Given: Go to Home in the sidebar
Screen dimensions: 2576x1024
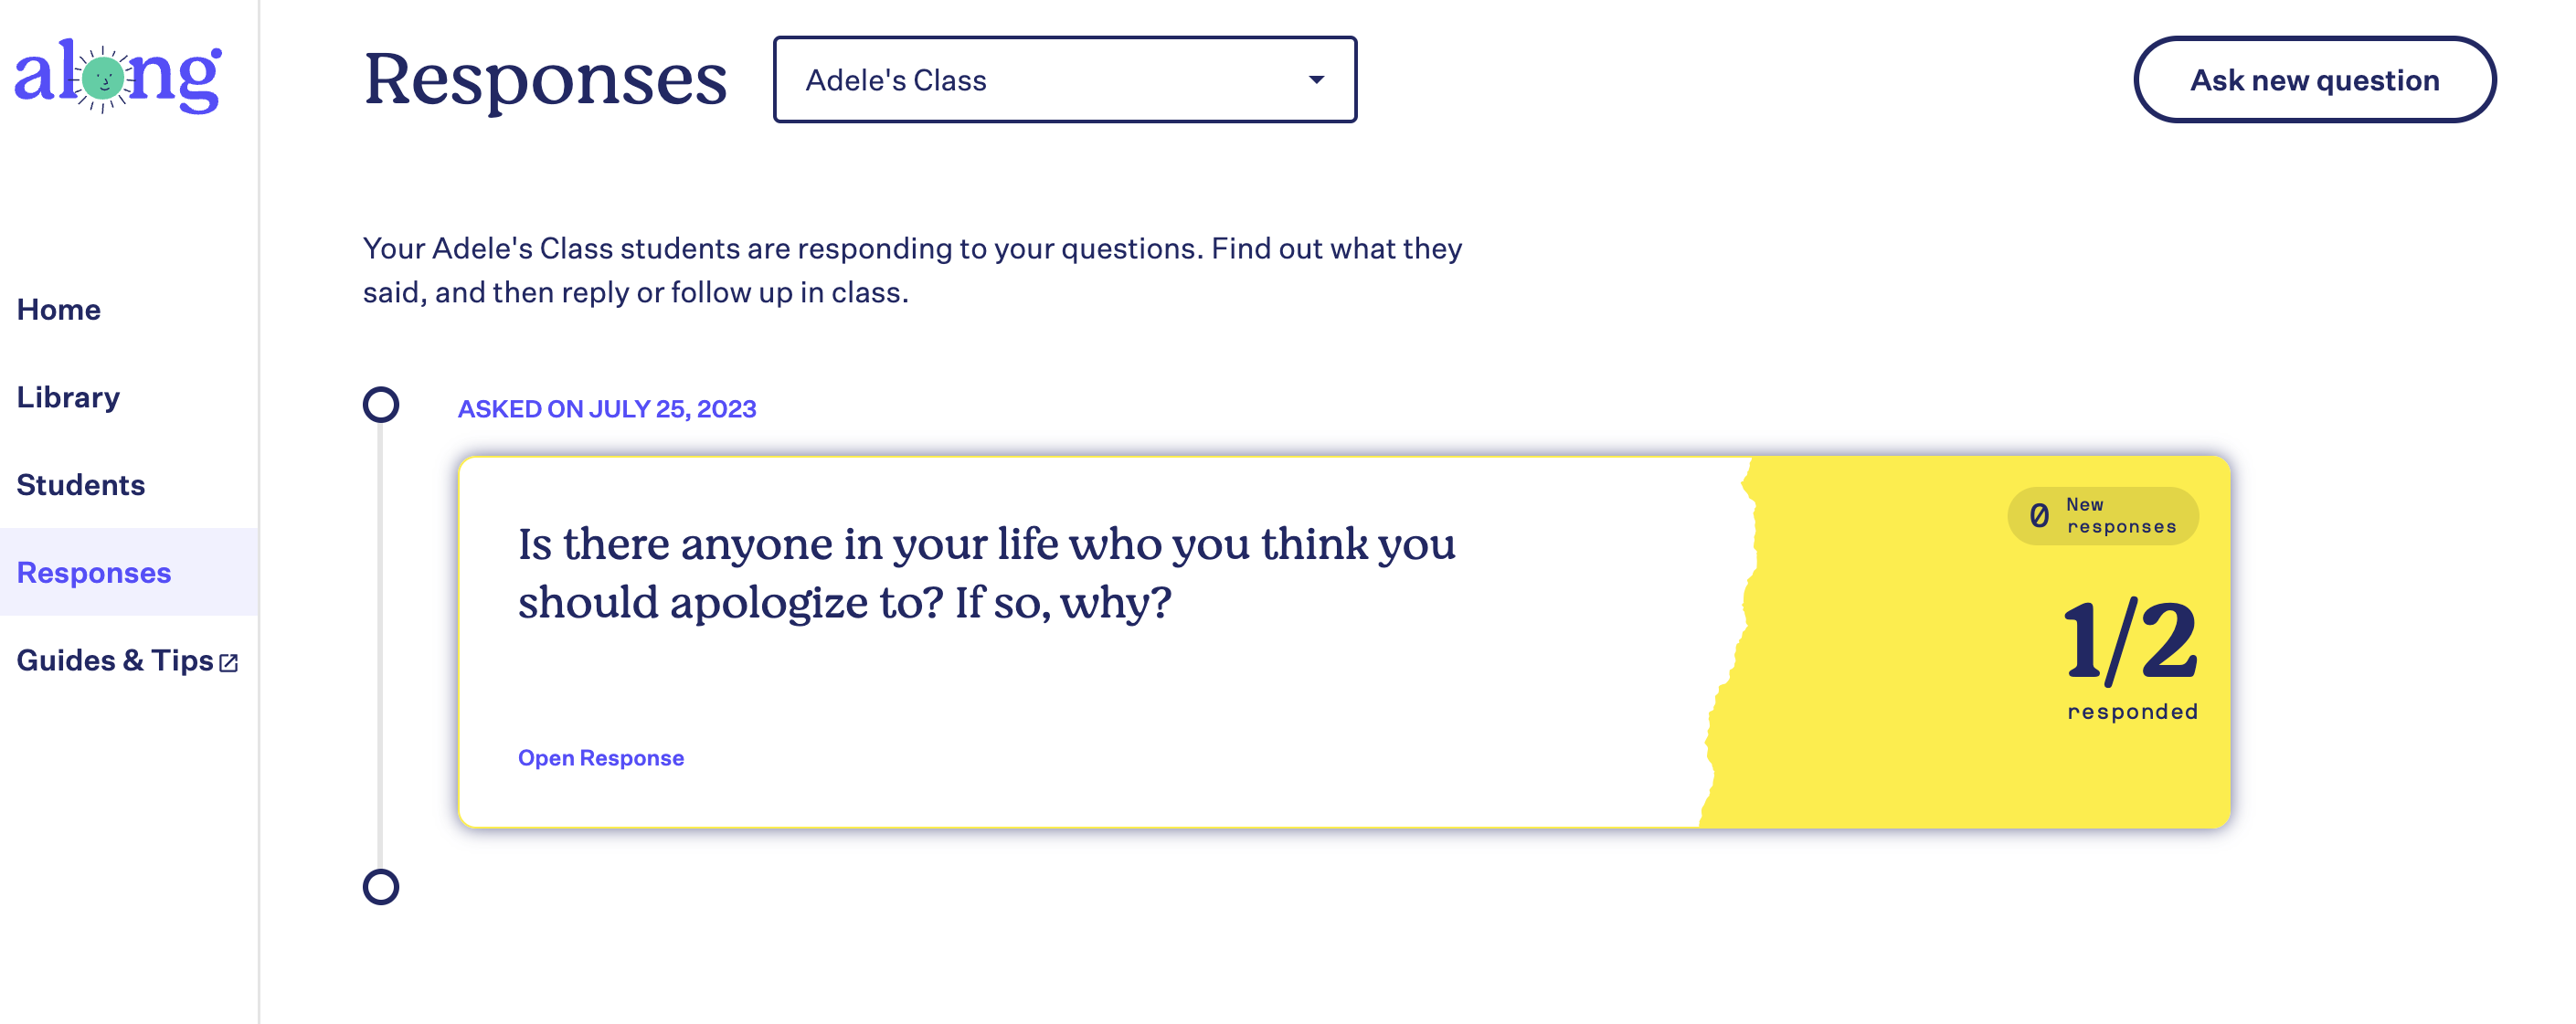Looking at the screenshot, I should (59, 309).
